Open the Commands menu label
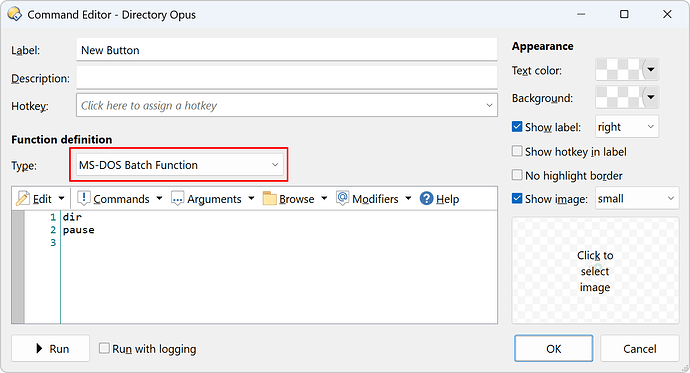The height and width of the screenshot is (373, 690). pos(121,199)
